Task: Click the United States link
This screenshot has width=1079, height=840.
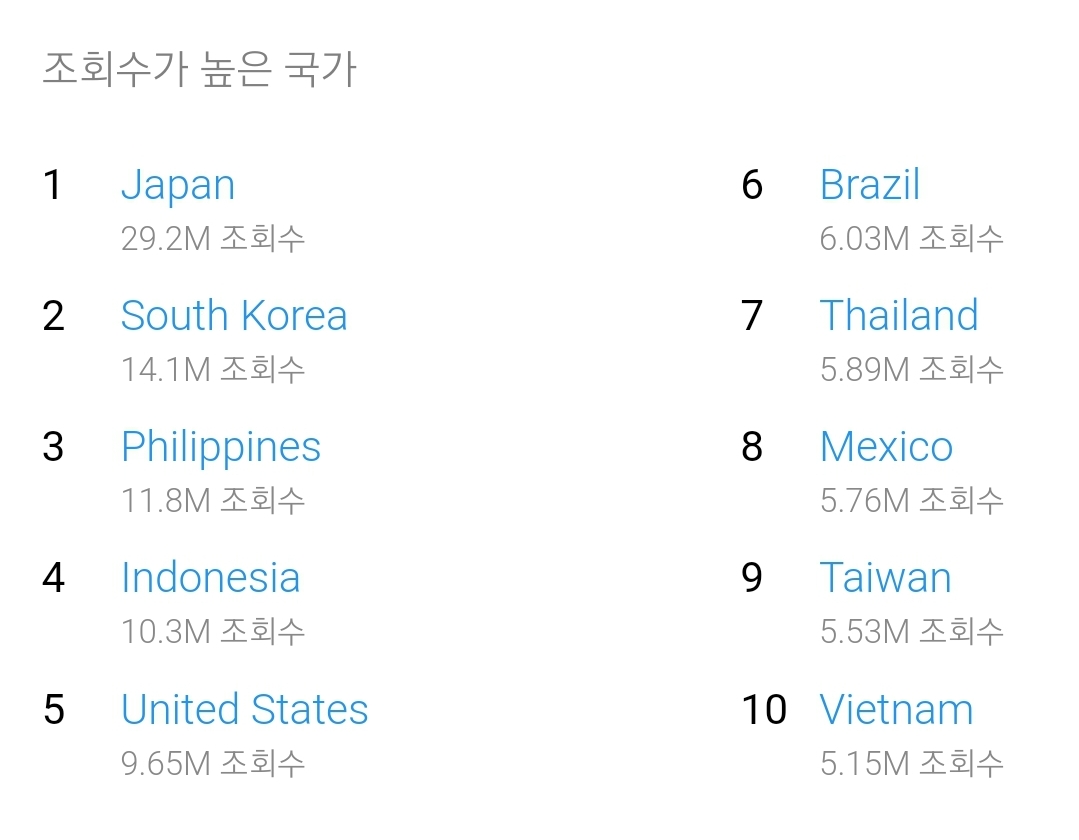Action: (245, 710)
